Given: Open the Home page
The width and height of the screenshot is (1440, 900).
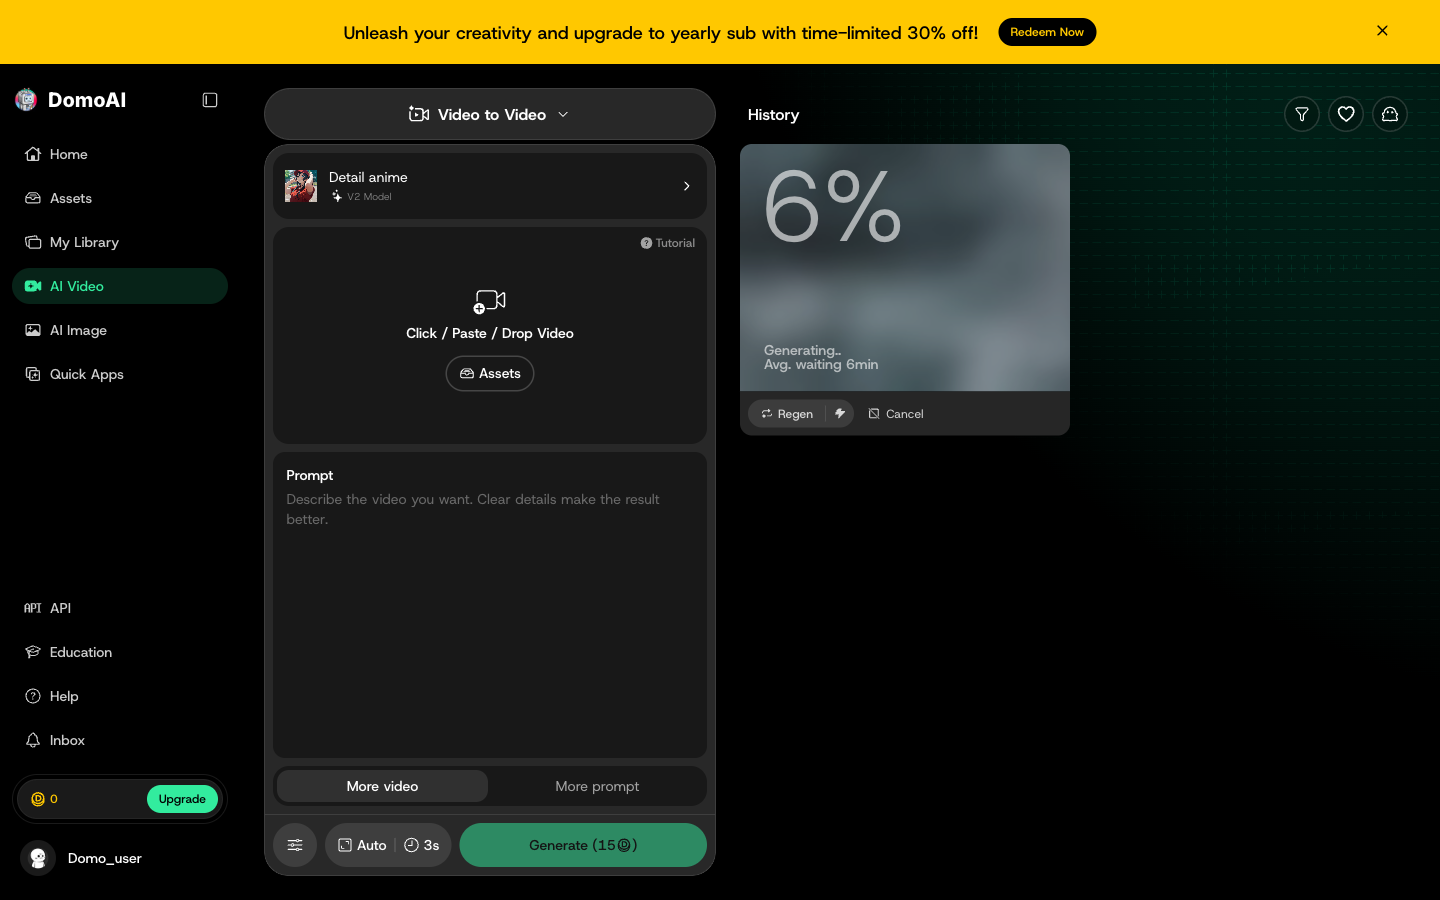Looking at the screenshot, I should point(120,154).
